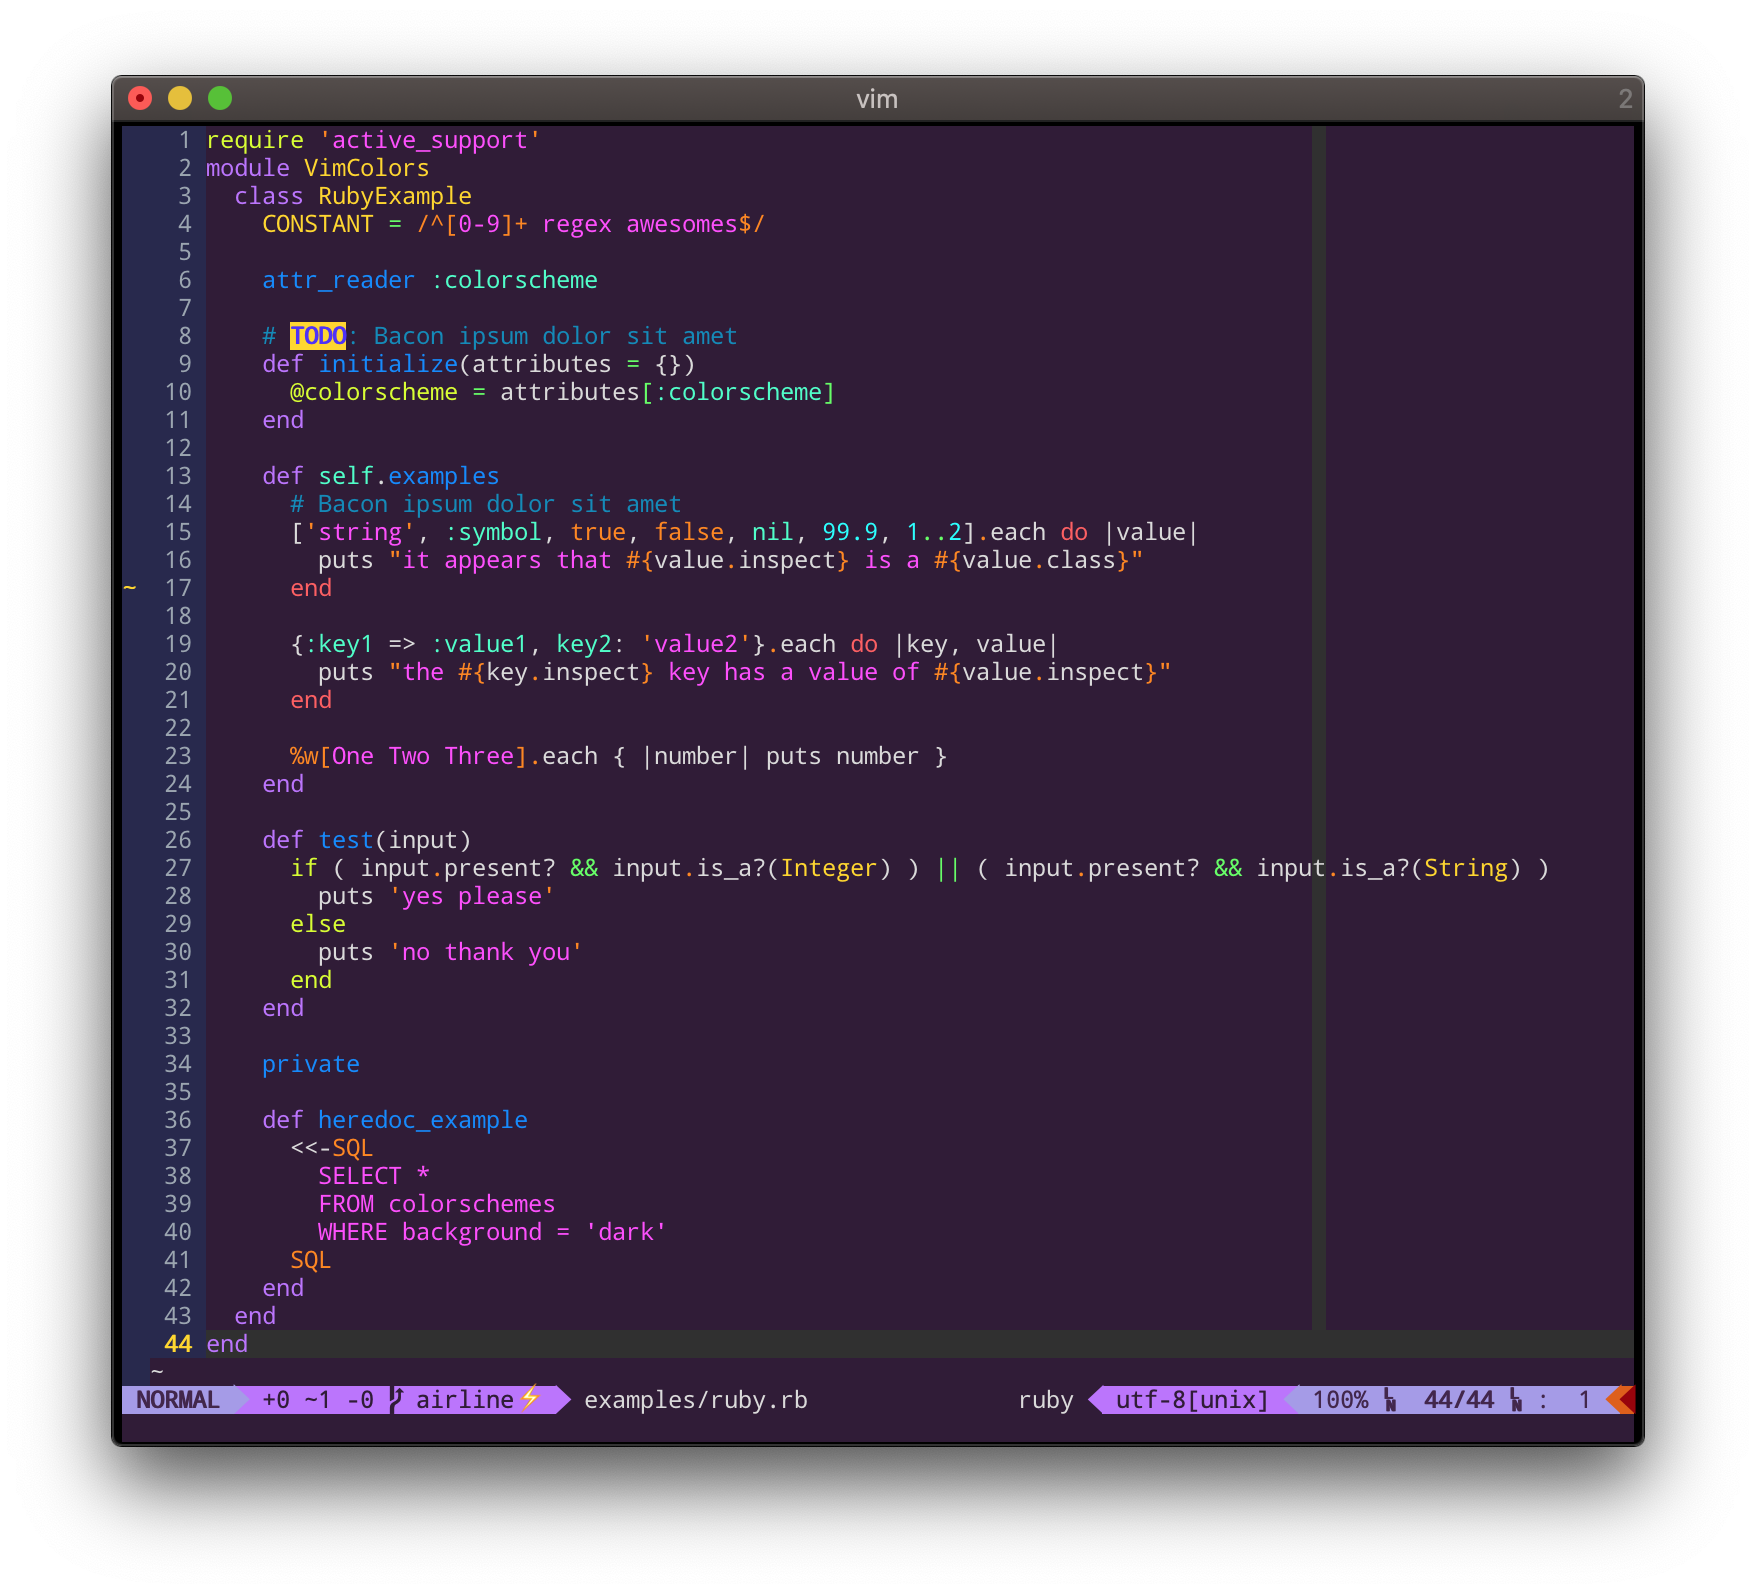Click SELECT * on line 38
This screenshot has height=1594, width=1756.
(374, 1176)
